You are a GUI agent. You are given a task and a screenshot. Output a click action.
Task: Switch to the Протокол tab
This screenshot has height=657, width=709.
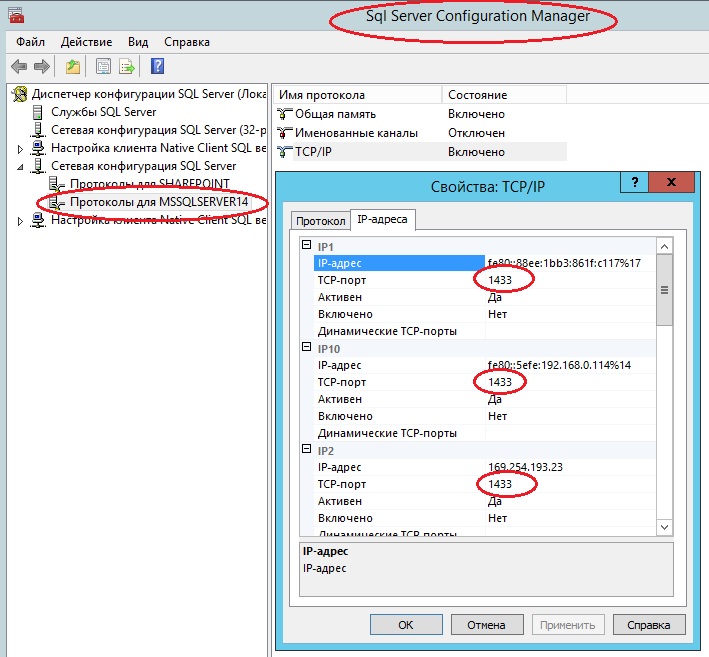[321, 221]
